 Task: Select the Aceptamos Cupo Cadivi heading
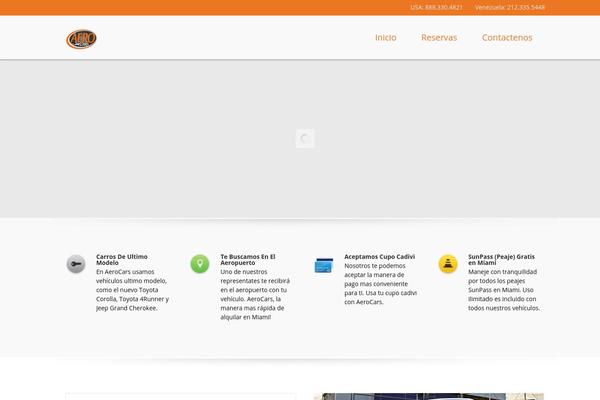[x=380, y=256]
